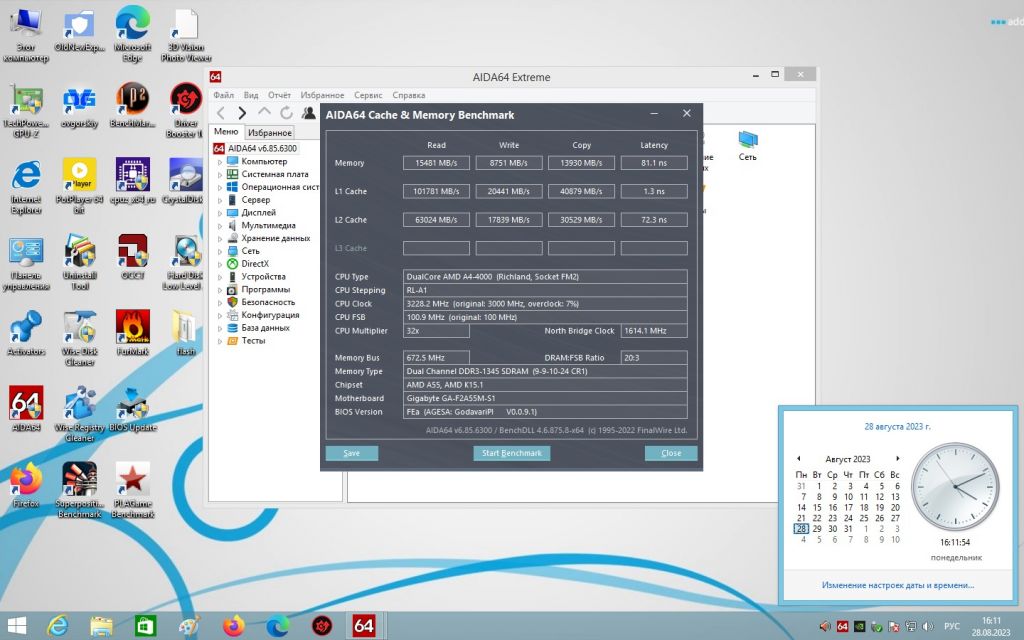Viewport: 1024px width, 640px height.
Task: Open the OCCT desktop shortcut
Action: point(133,257)
